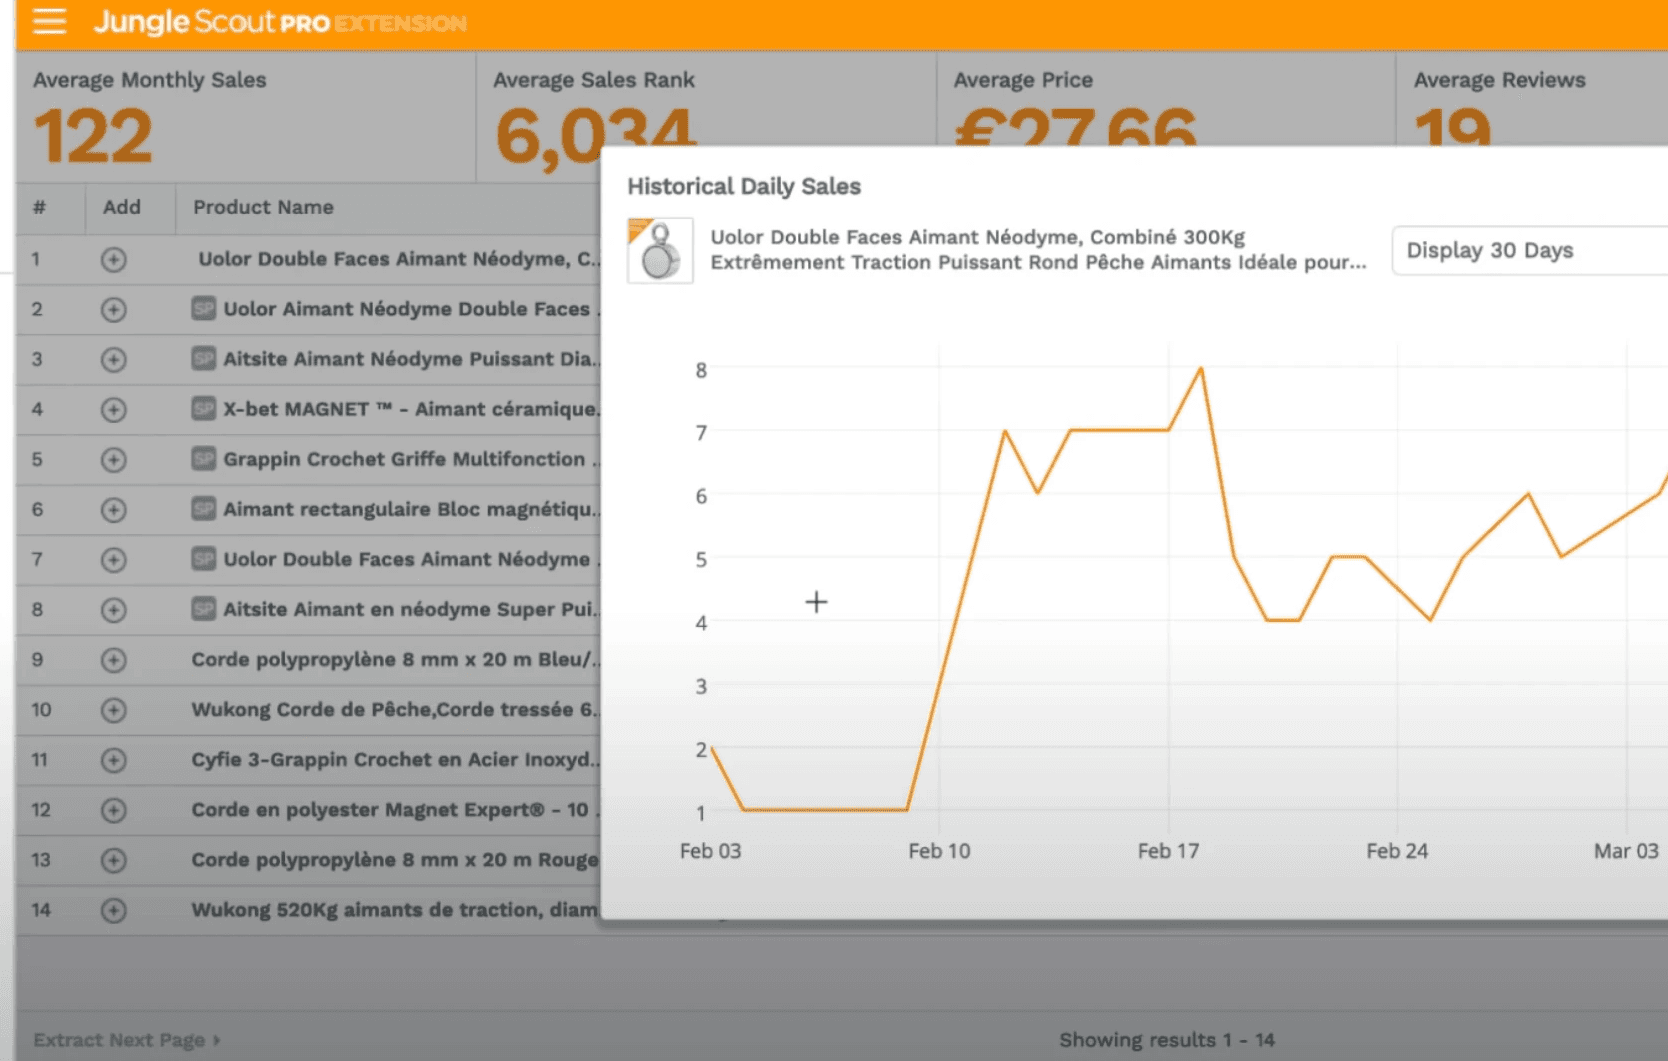The height and width of the screenshot is (1061, 1668).
Task: Add row 12 Corde en polyester Magnet Expert
Action: [114, 810]
